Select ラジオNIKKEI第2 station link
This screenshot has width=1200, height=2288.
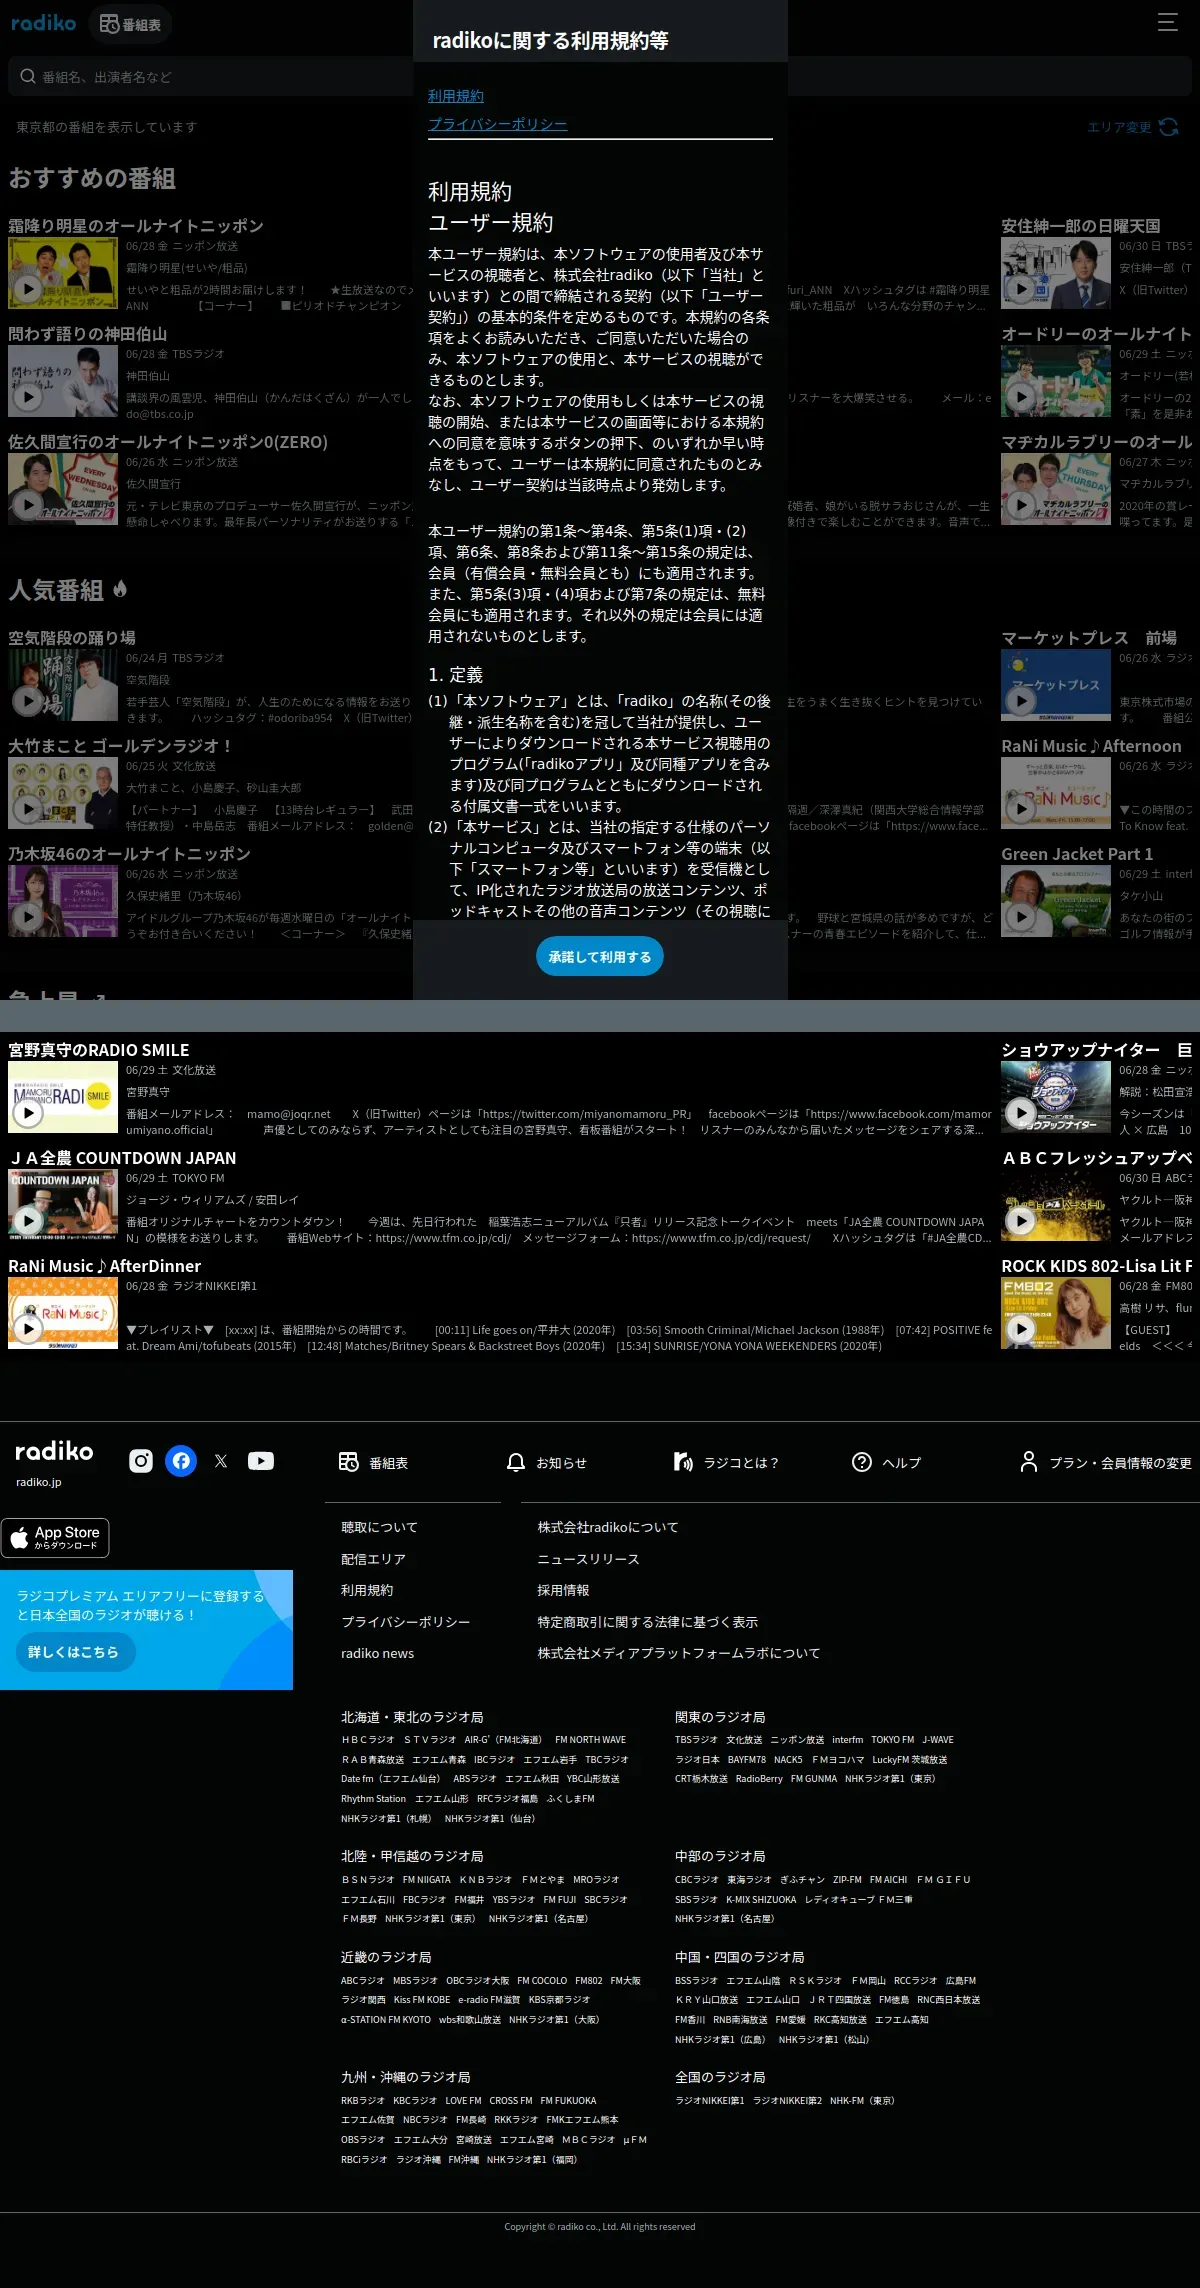[x=787, y=2101]
